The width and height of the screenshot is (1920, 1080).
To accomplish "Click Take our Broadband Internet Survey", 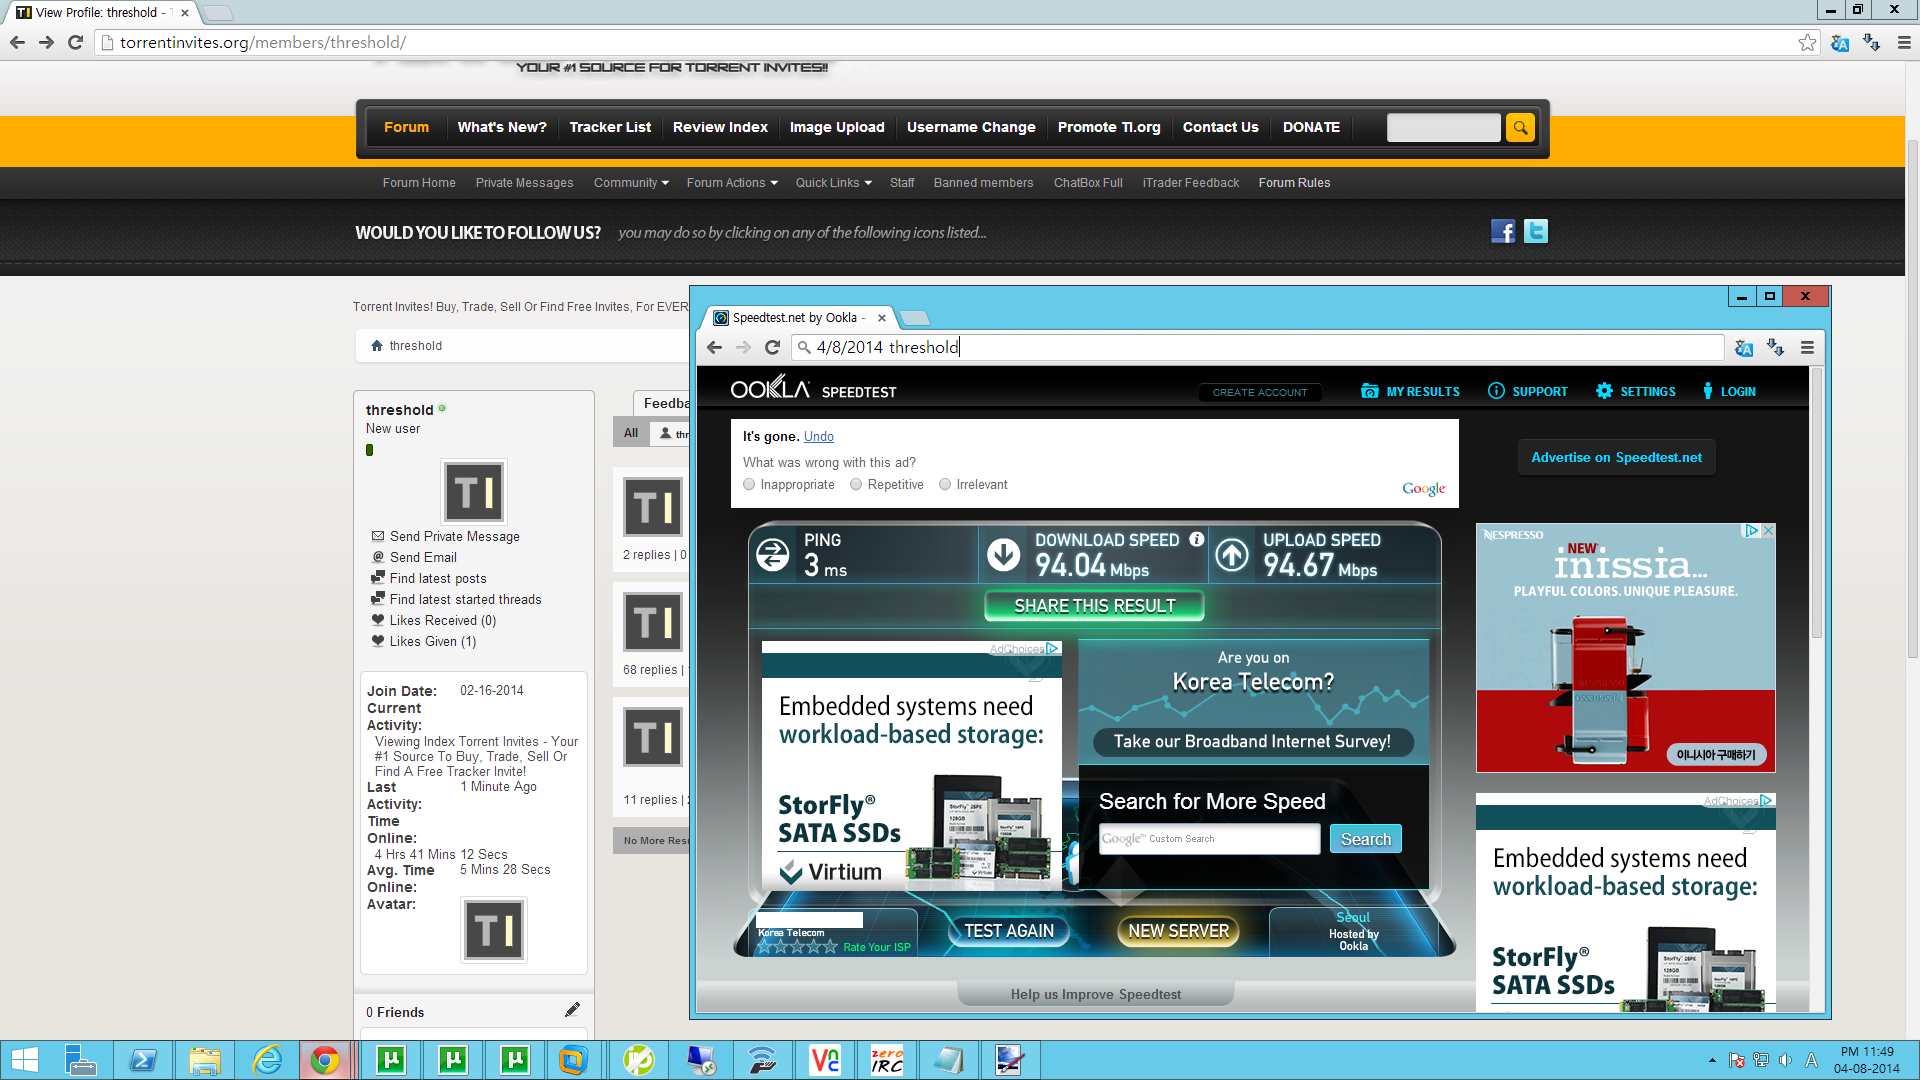I will pyautogui.click(x=1253, y=742).
